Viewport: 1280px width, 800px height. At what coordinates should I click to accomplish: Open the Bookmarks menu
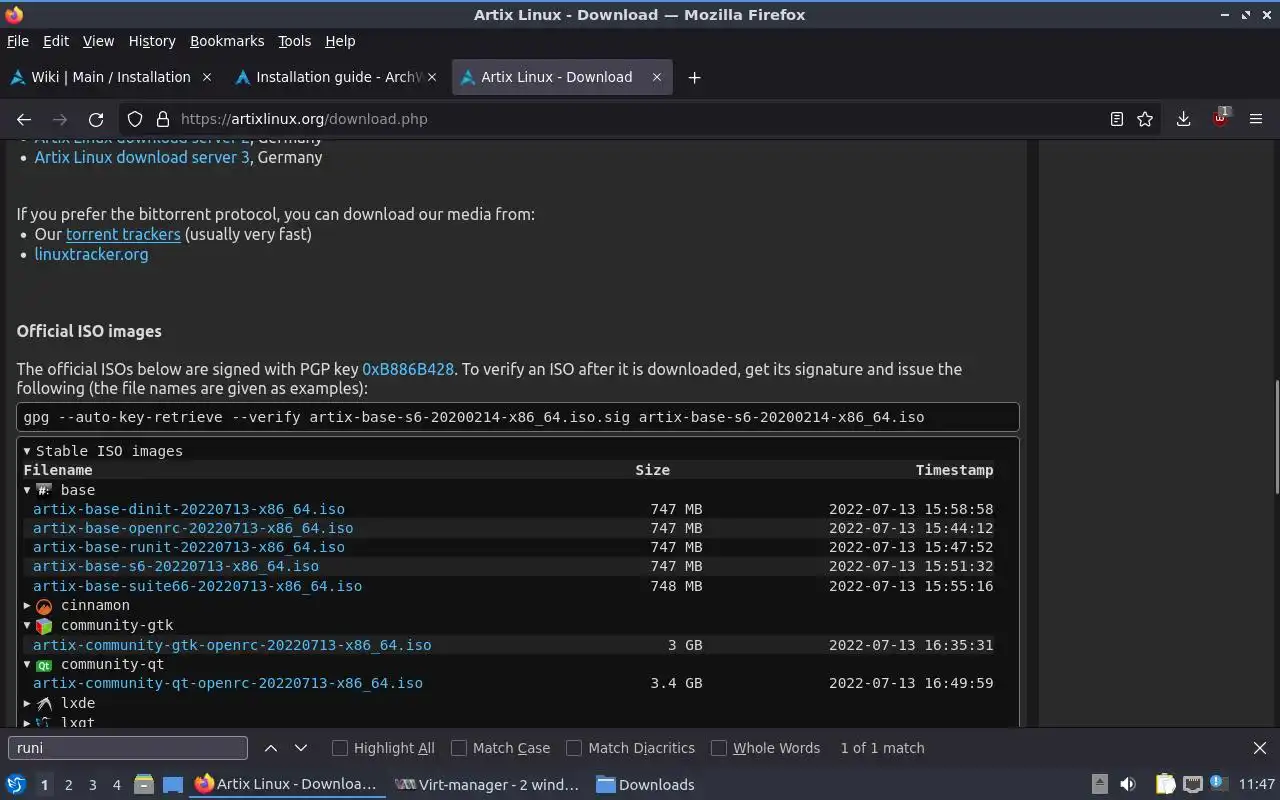tap(227, 41)
